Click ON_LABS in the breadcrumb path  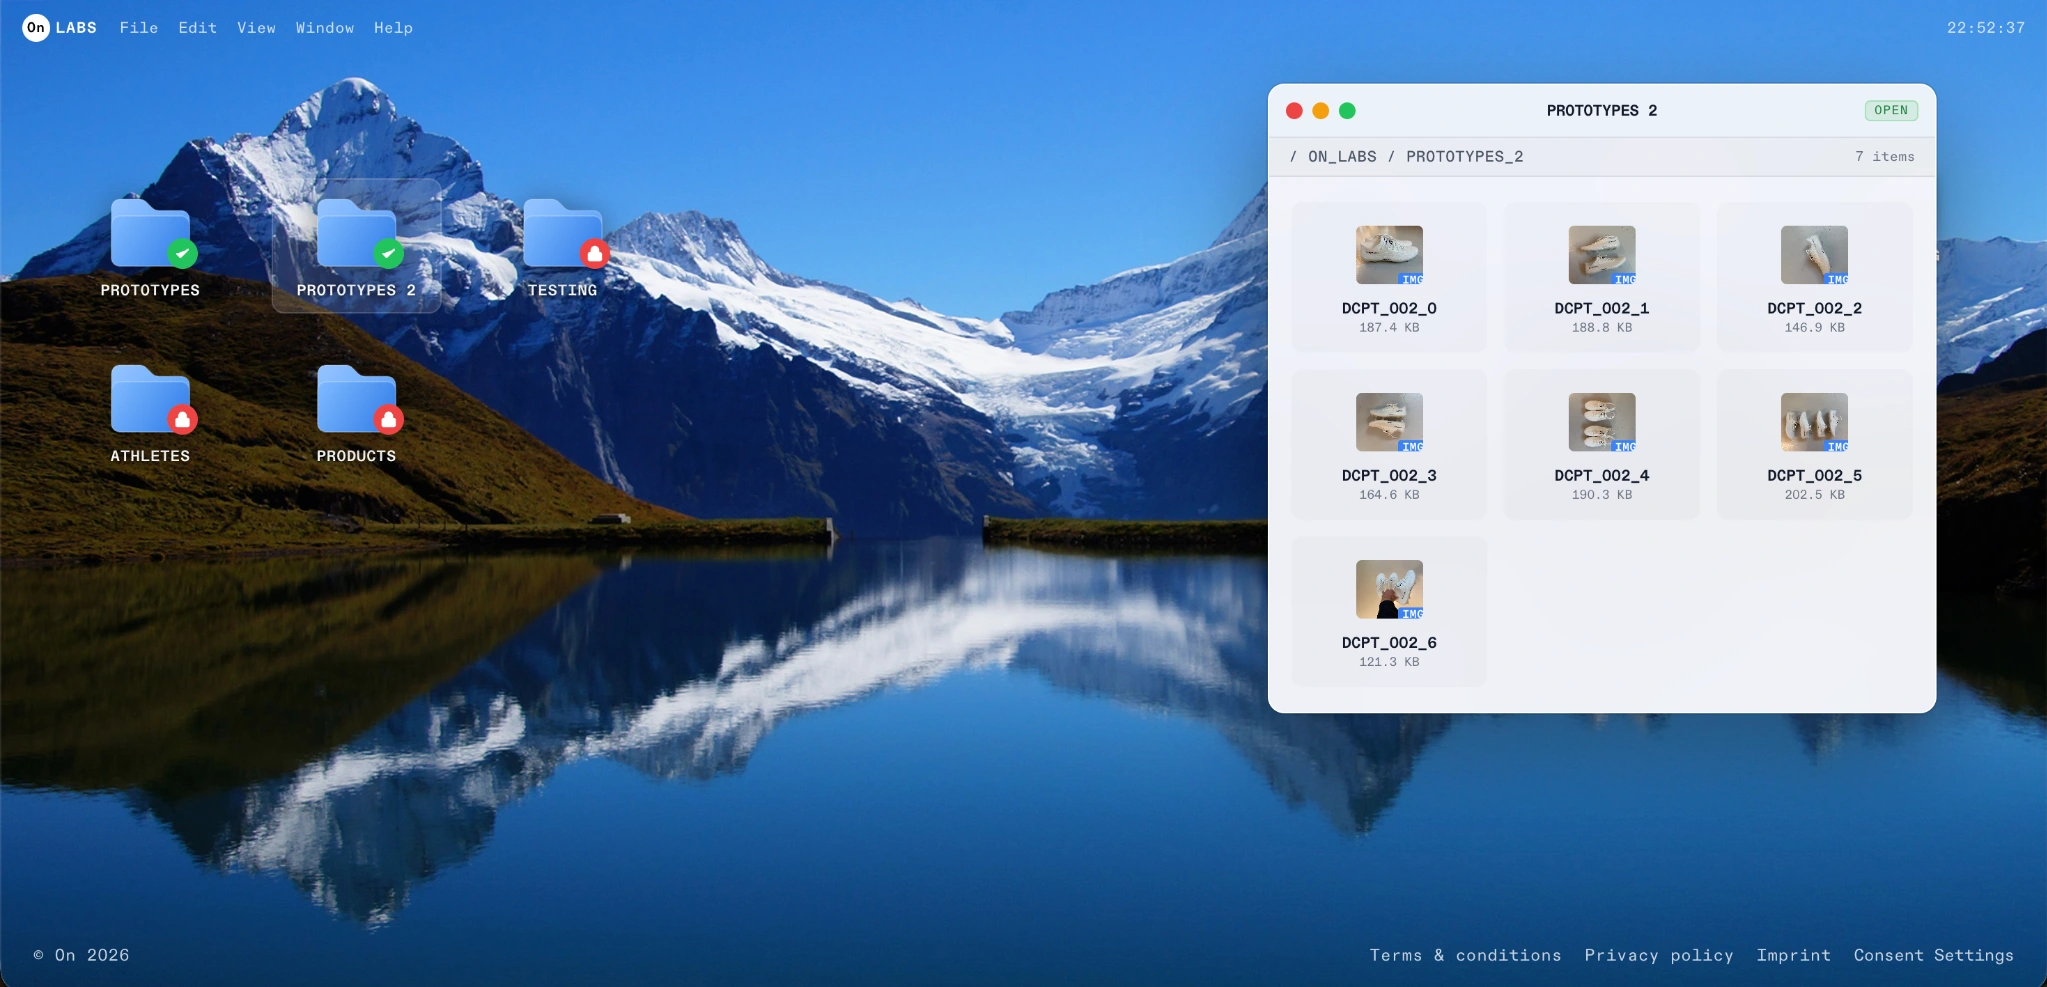1342,156
